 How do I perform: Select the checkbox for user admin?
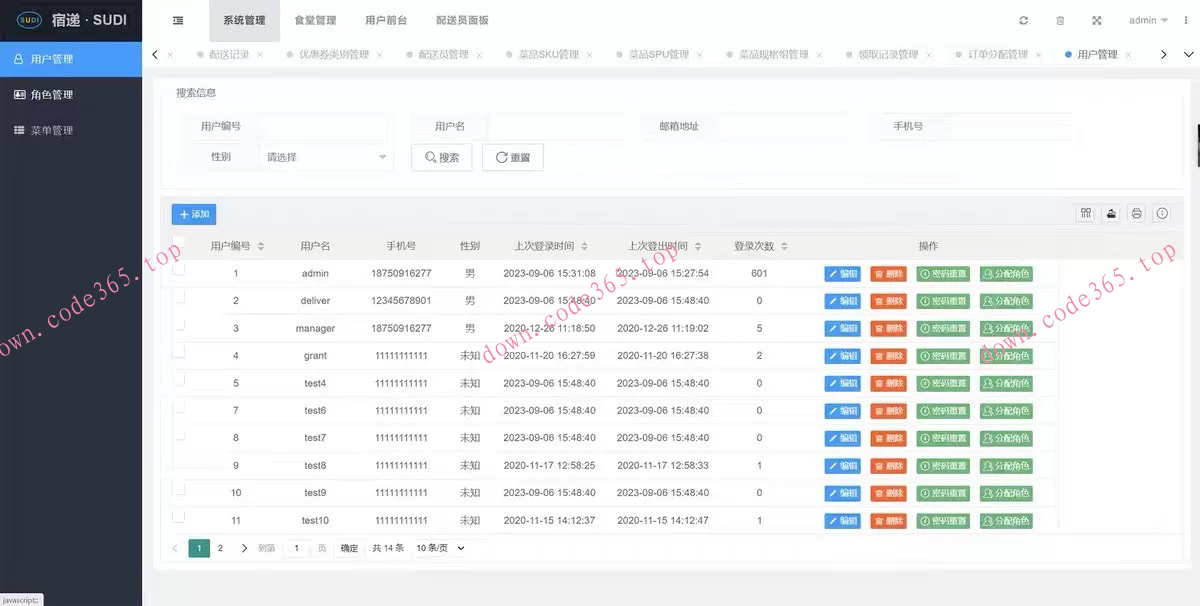click(181, 272)
